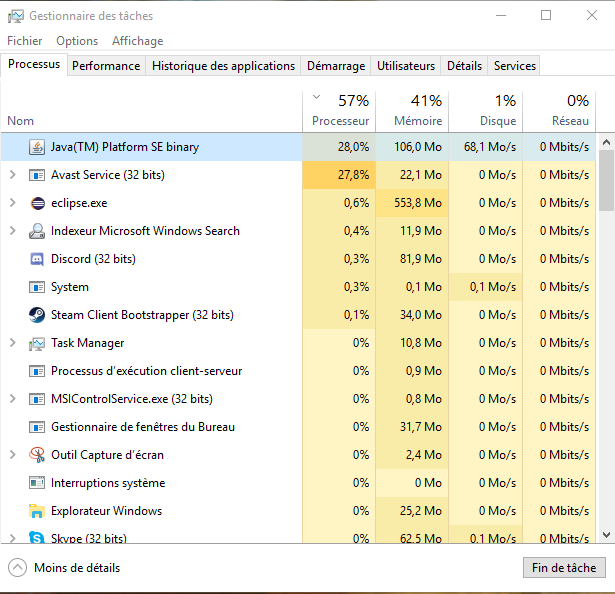Switch to the Performance tab
Screen dimensions: 615x594
(106, 66)
